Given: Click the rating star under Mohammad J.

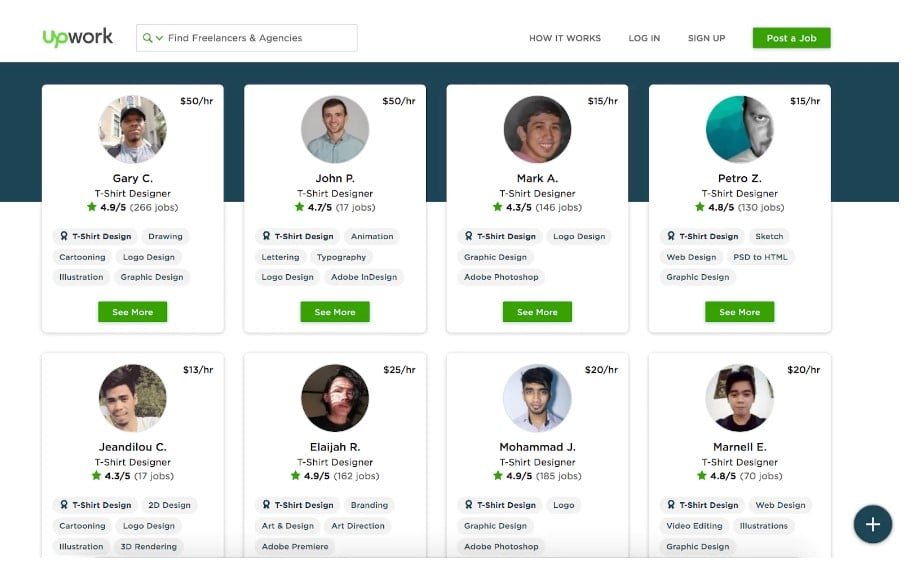Looking at the screenshot, I should 498,475.
